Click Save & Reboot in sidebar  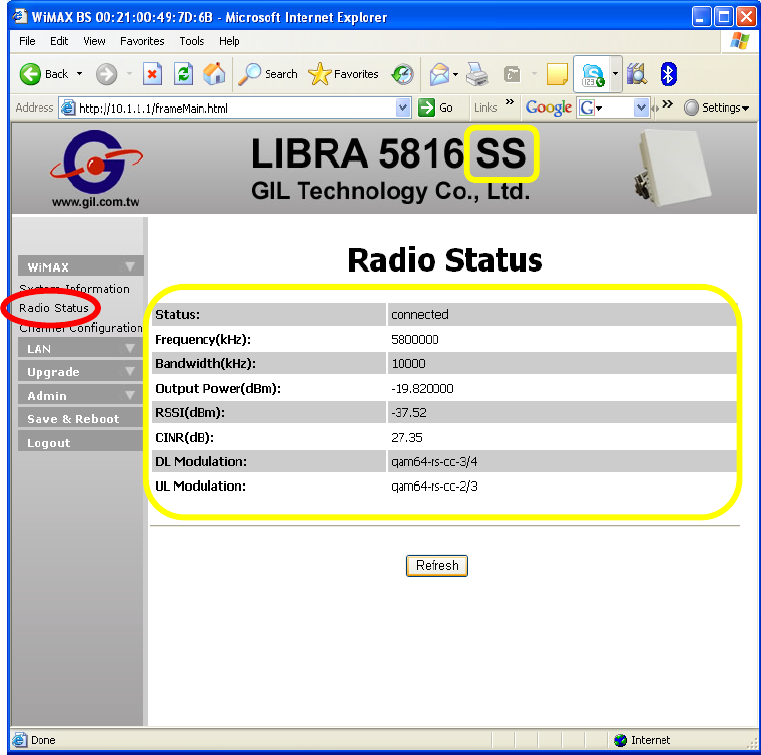81,419
